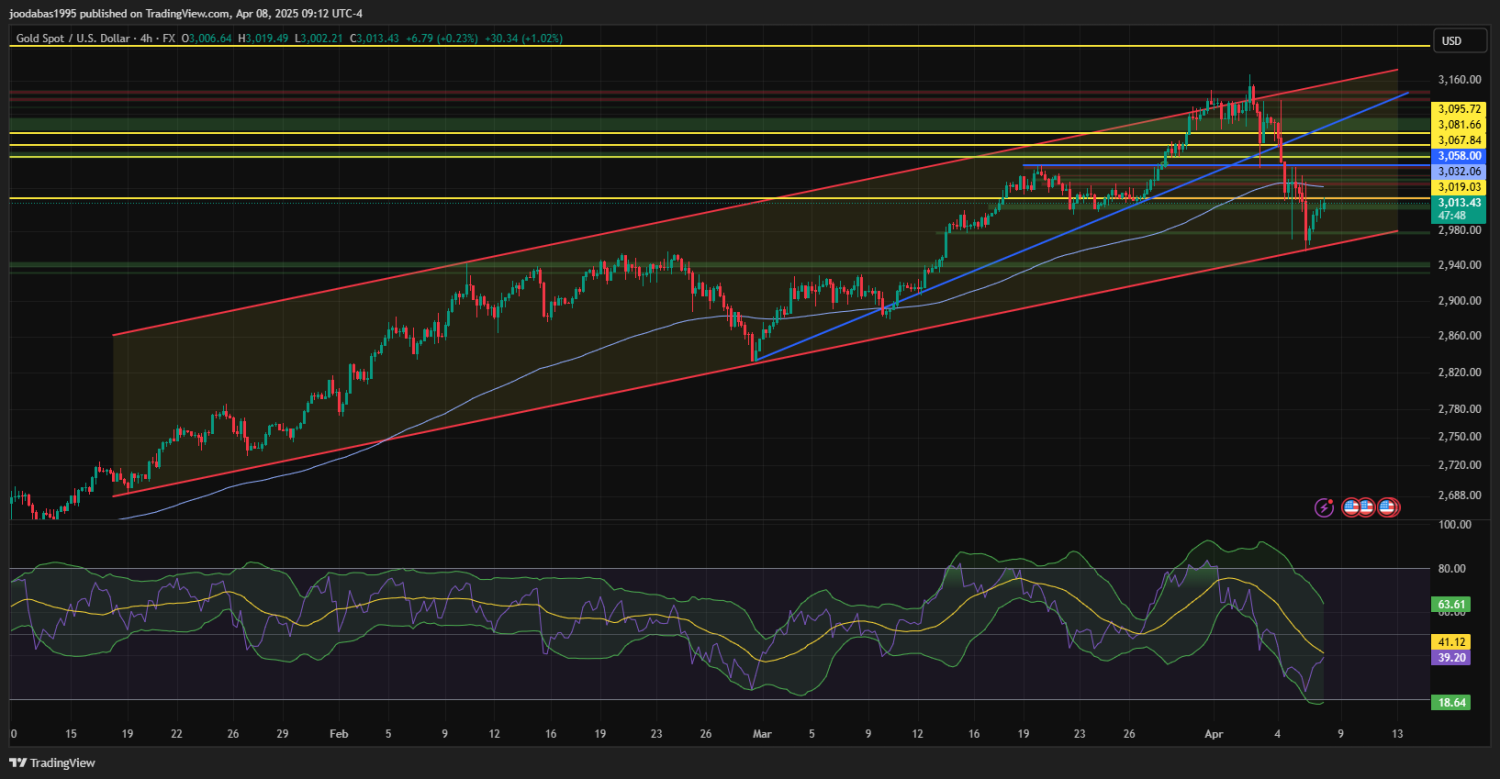Click the Feb label on the time axis

pyautogui.click(x=338, y=733)
